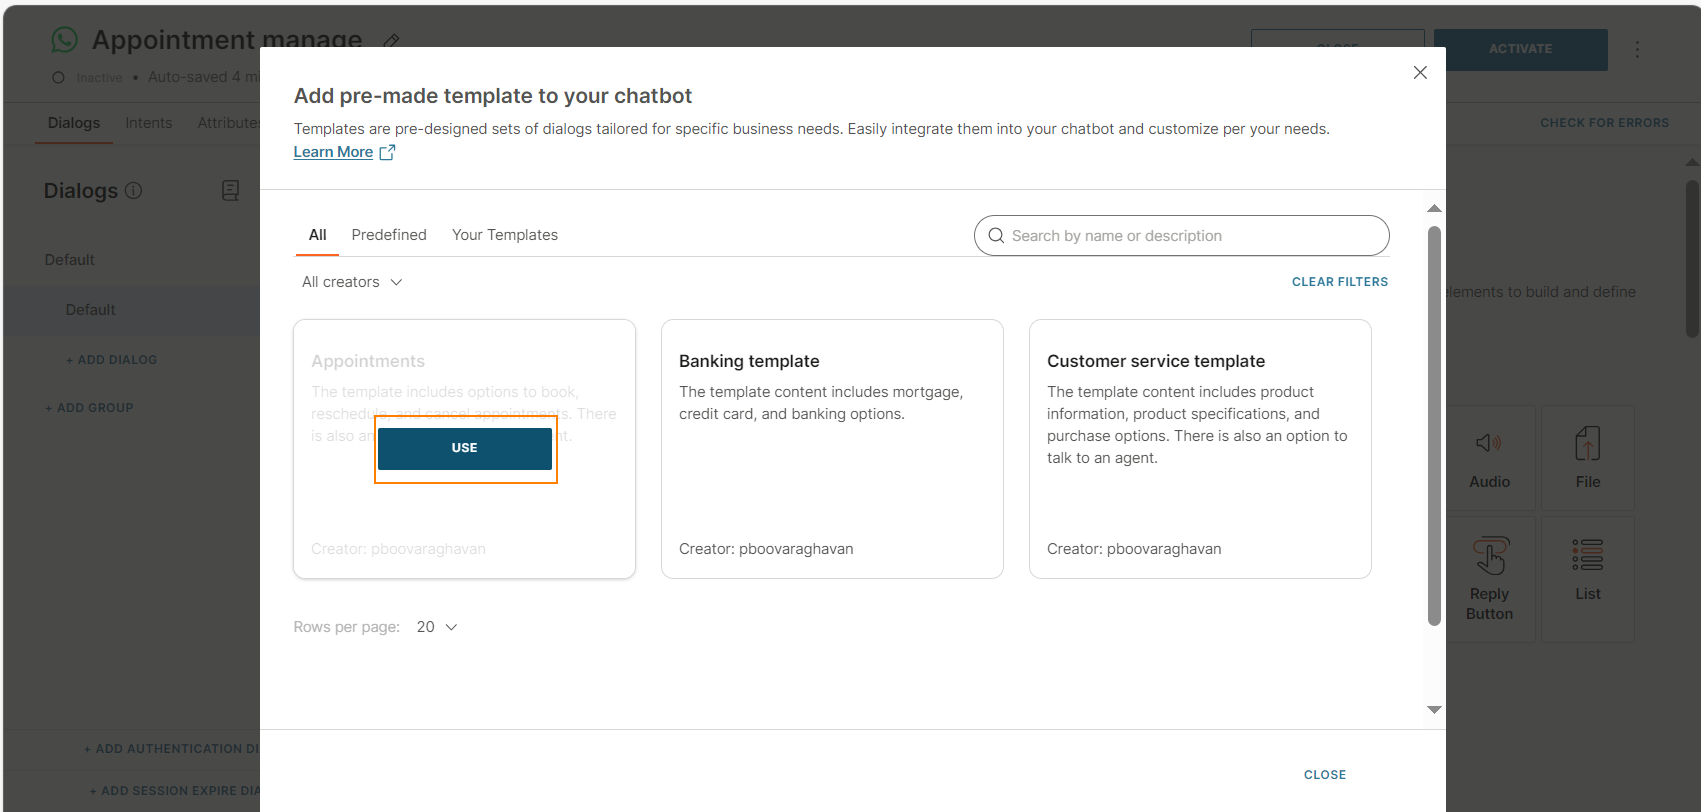Switch to the Your Templates tab
The height and width of the screenshot is (812, 1701).
[504, 235]
